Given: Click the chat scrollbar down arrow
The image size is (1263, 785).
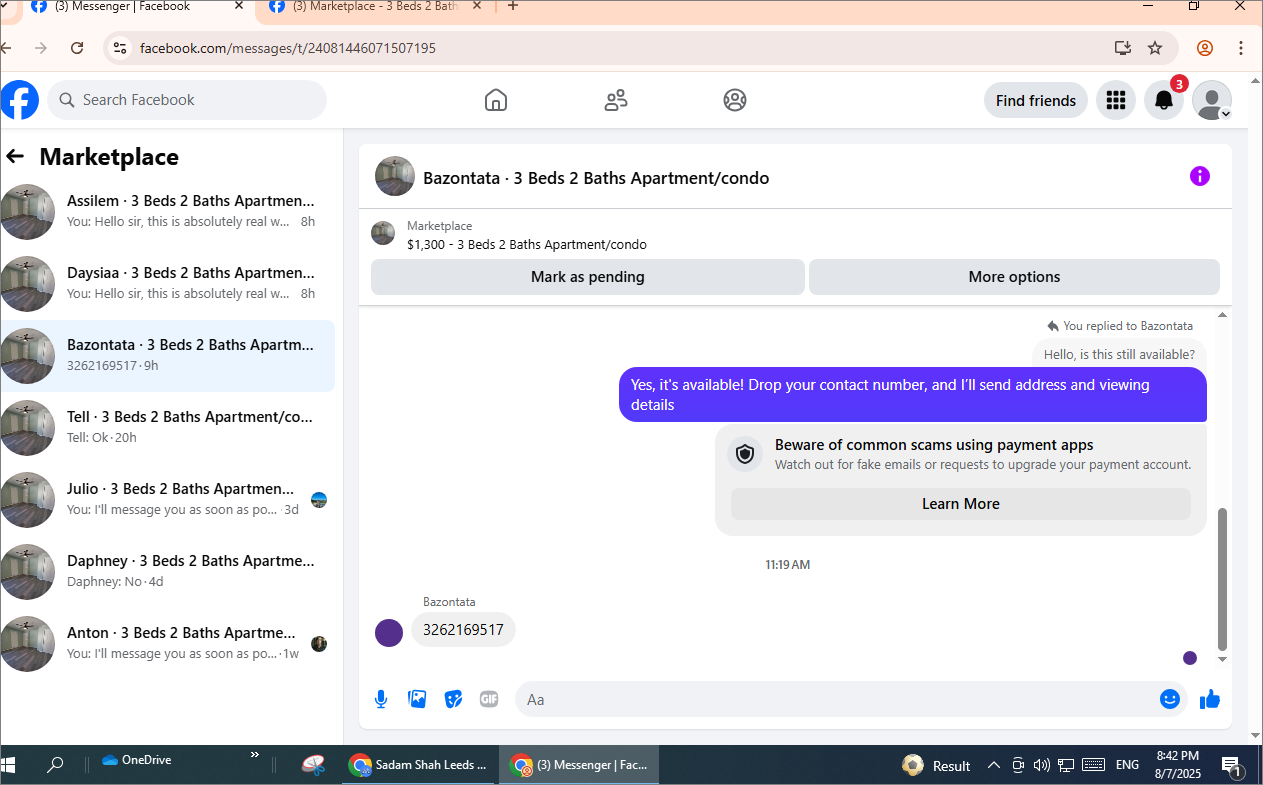Looking at the screenshot, I should click(x=1221, y=660).
